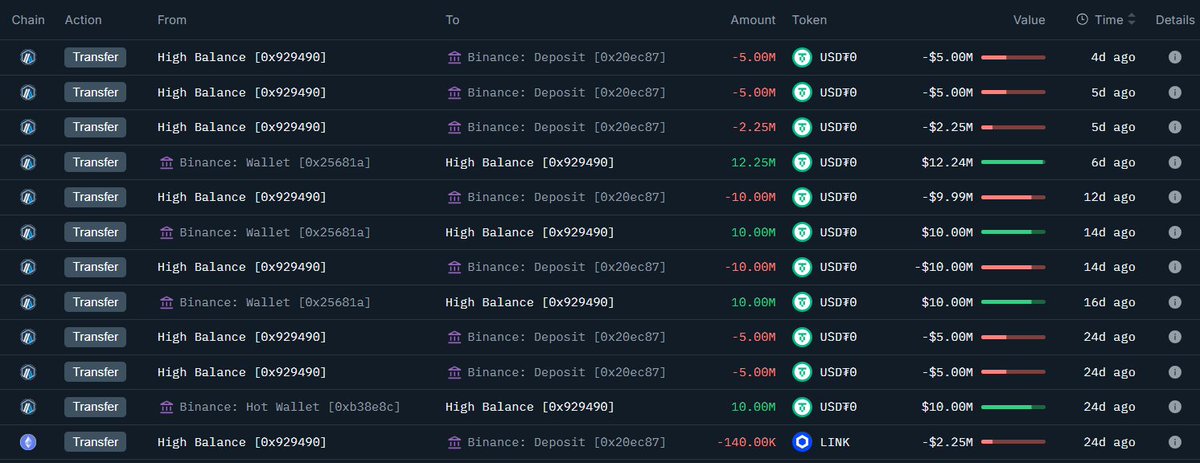Click bank icon in 12d ago Deposit cell
Image resolution: width=1200 pixels, height=463 pixels.
pos(455,198)
